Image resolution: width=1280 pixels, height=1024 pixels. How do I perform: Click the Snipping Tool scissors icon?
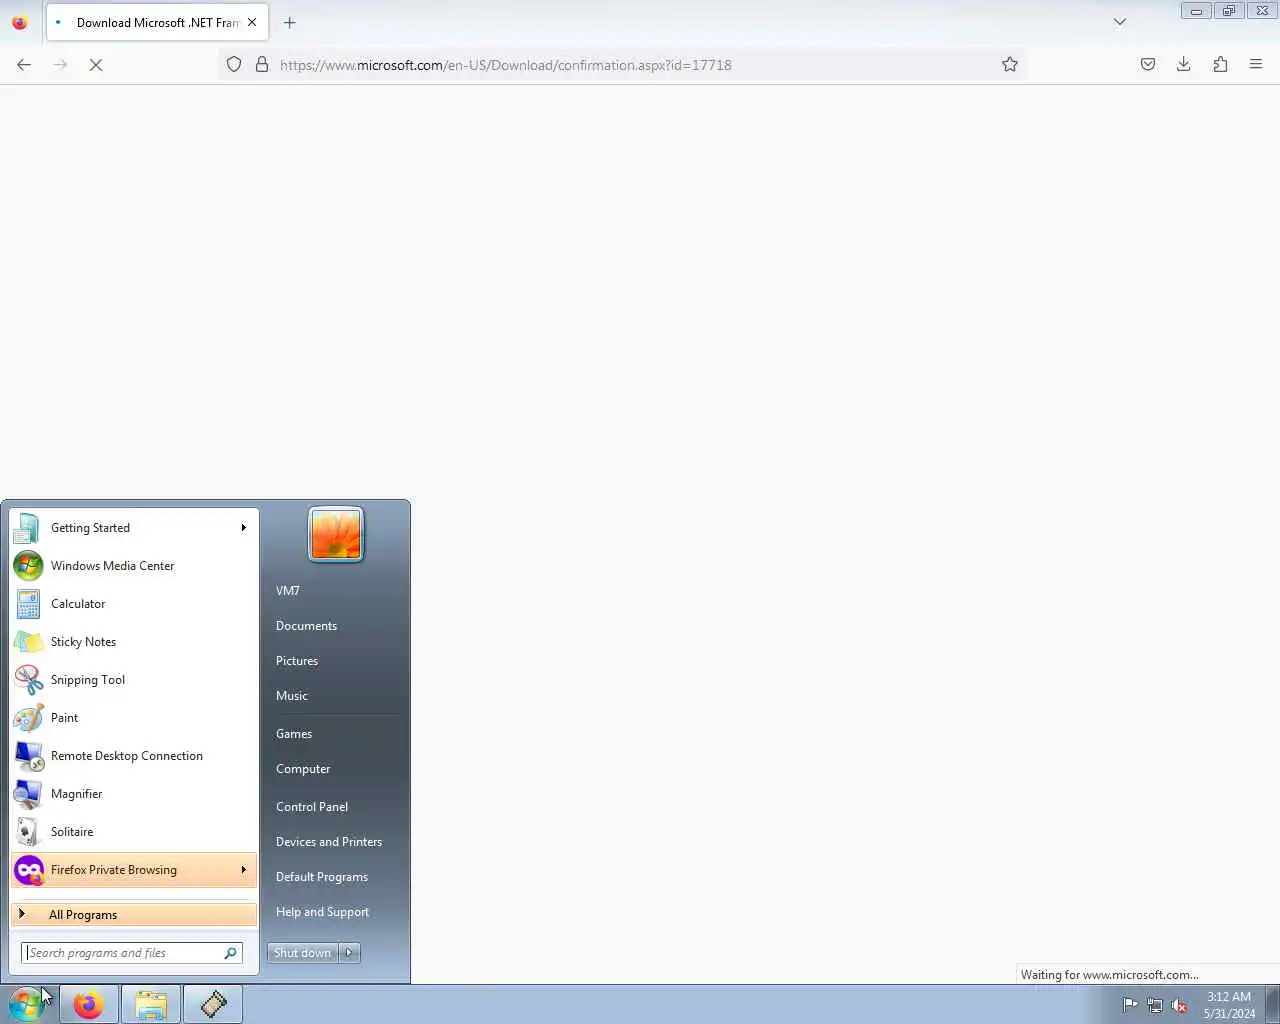29,680
